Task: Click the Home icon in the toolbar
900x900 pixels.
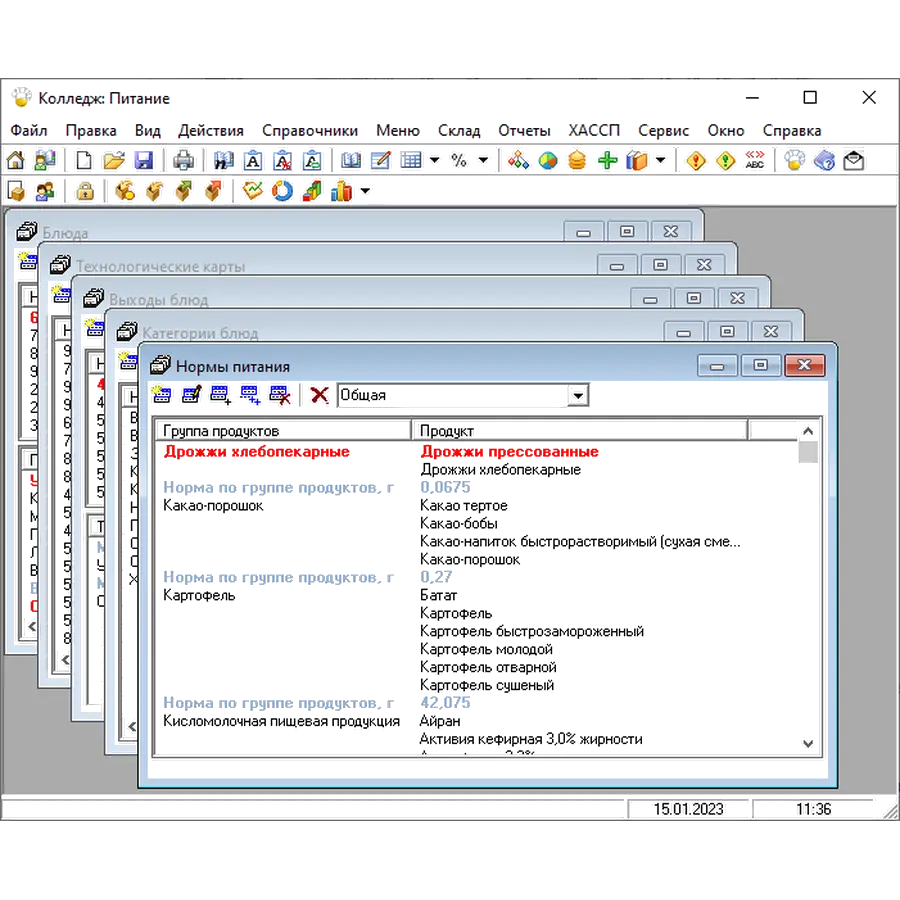Action: 15,160
